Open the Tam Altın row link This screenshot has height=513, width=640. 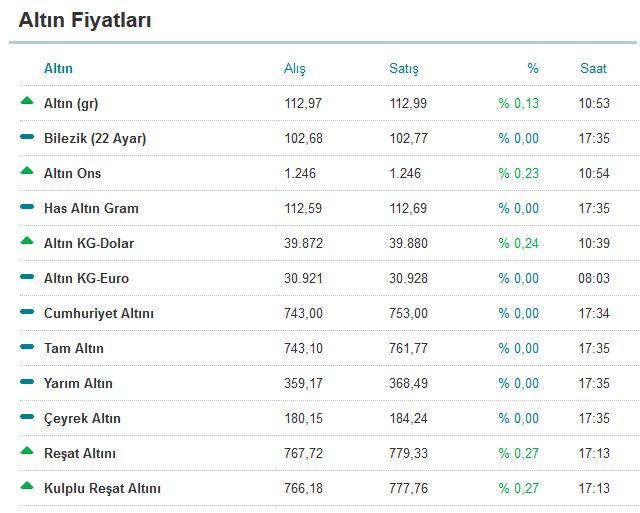click(x=74, y=349)
